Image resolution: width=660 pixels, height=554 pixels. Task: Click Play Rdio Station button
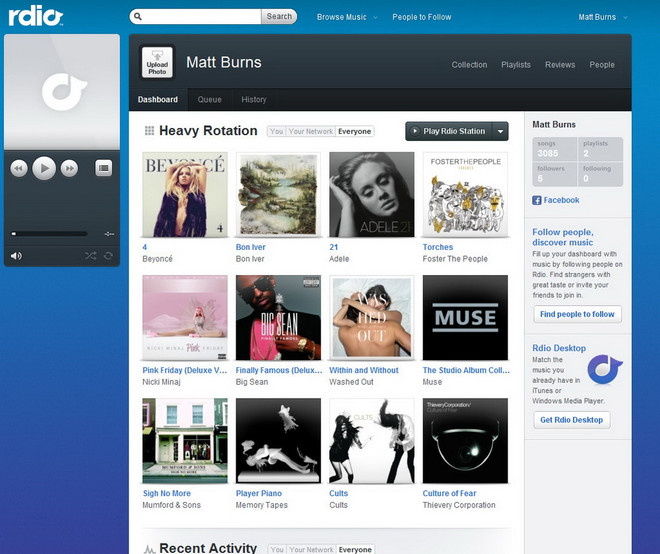tap(449, 131)
